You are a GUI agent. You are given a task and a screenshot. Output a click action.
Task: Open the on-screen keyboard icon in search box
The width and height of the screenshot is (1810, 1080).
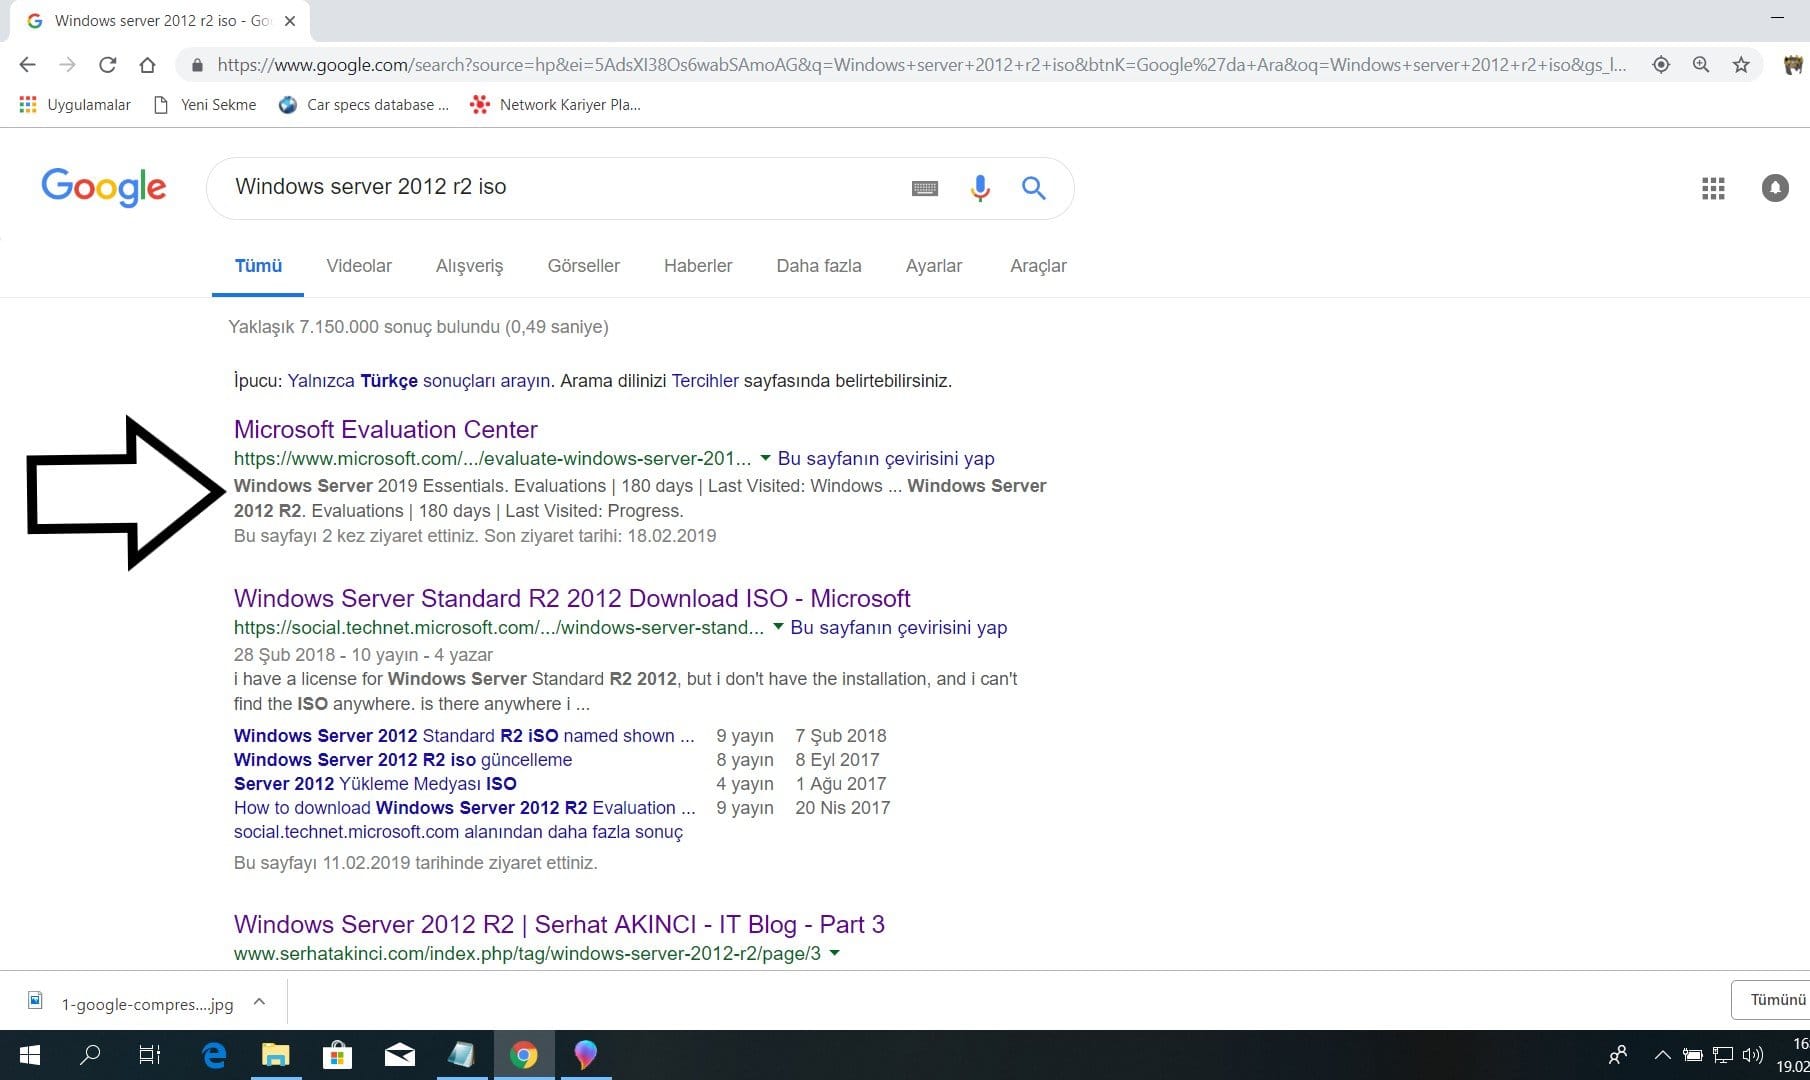(925, 188)
